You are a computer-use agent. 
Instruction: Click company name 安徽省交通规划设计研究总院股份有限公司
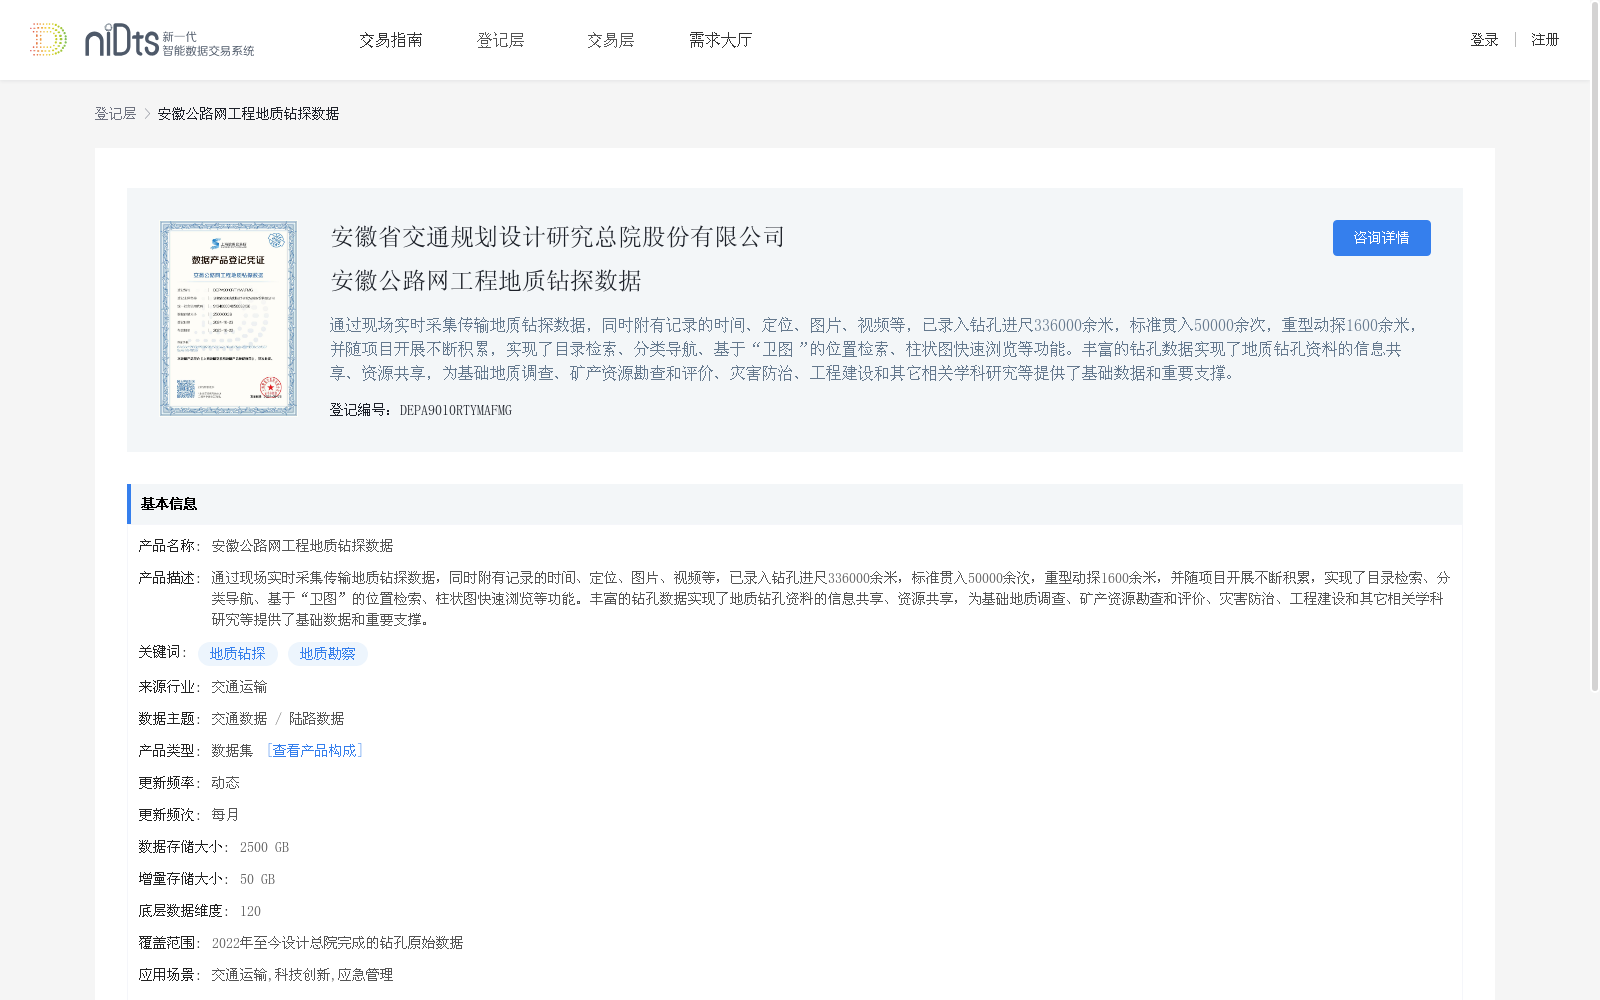point(558,237)
